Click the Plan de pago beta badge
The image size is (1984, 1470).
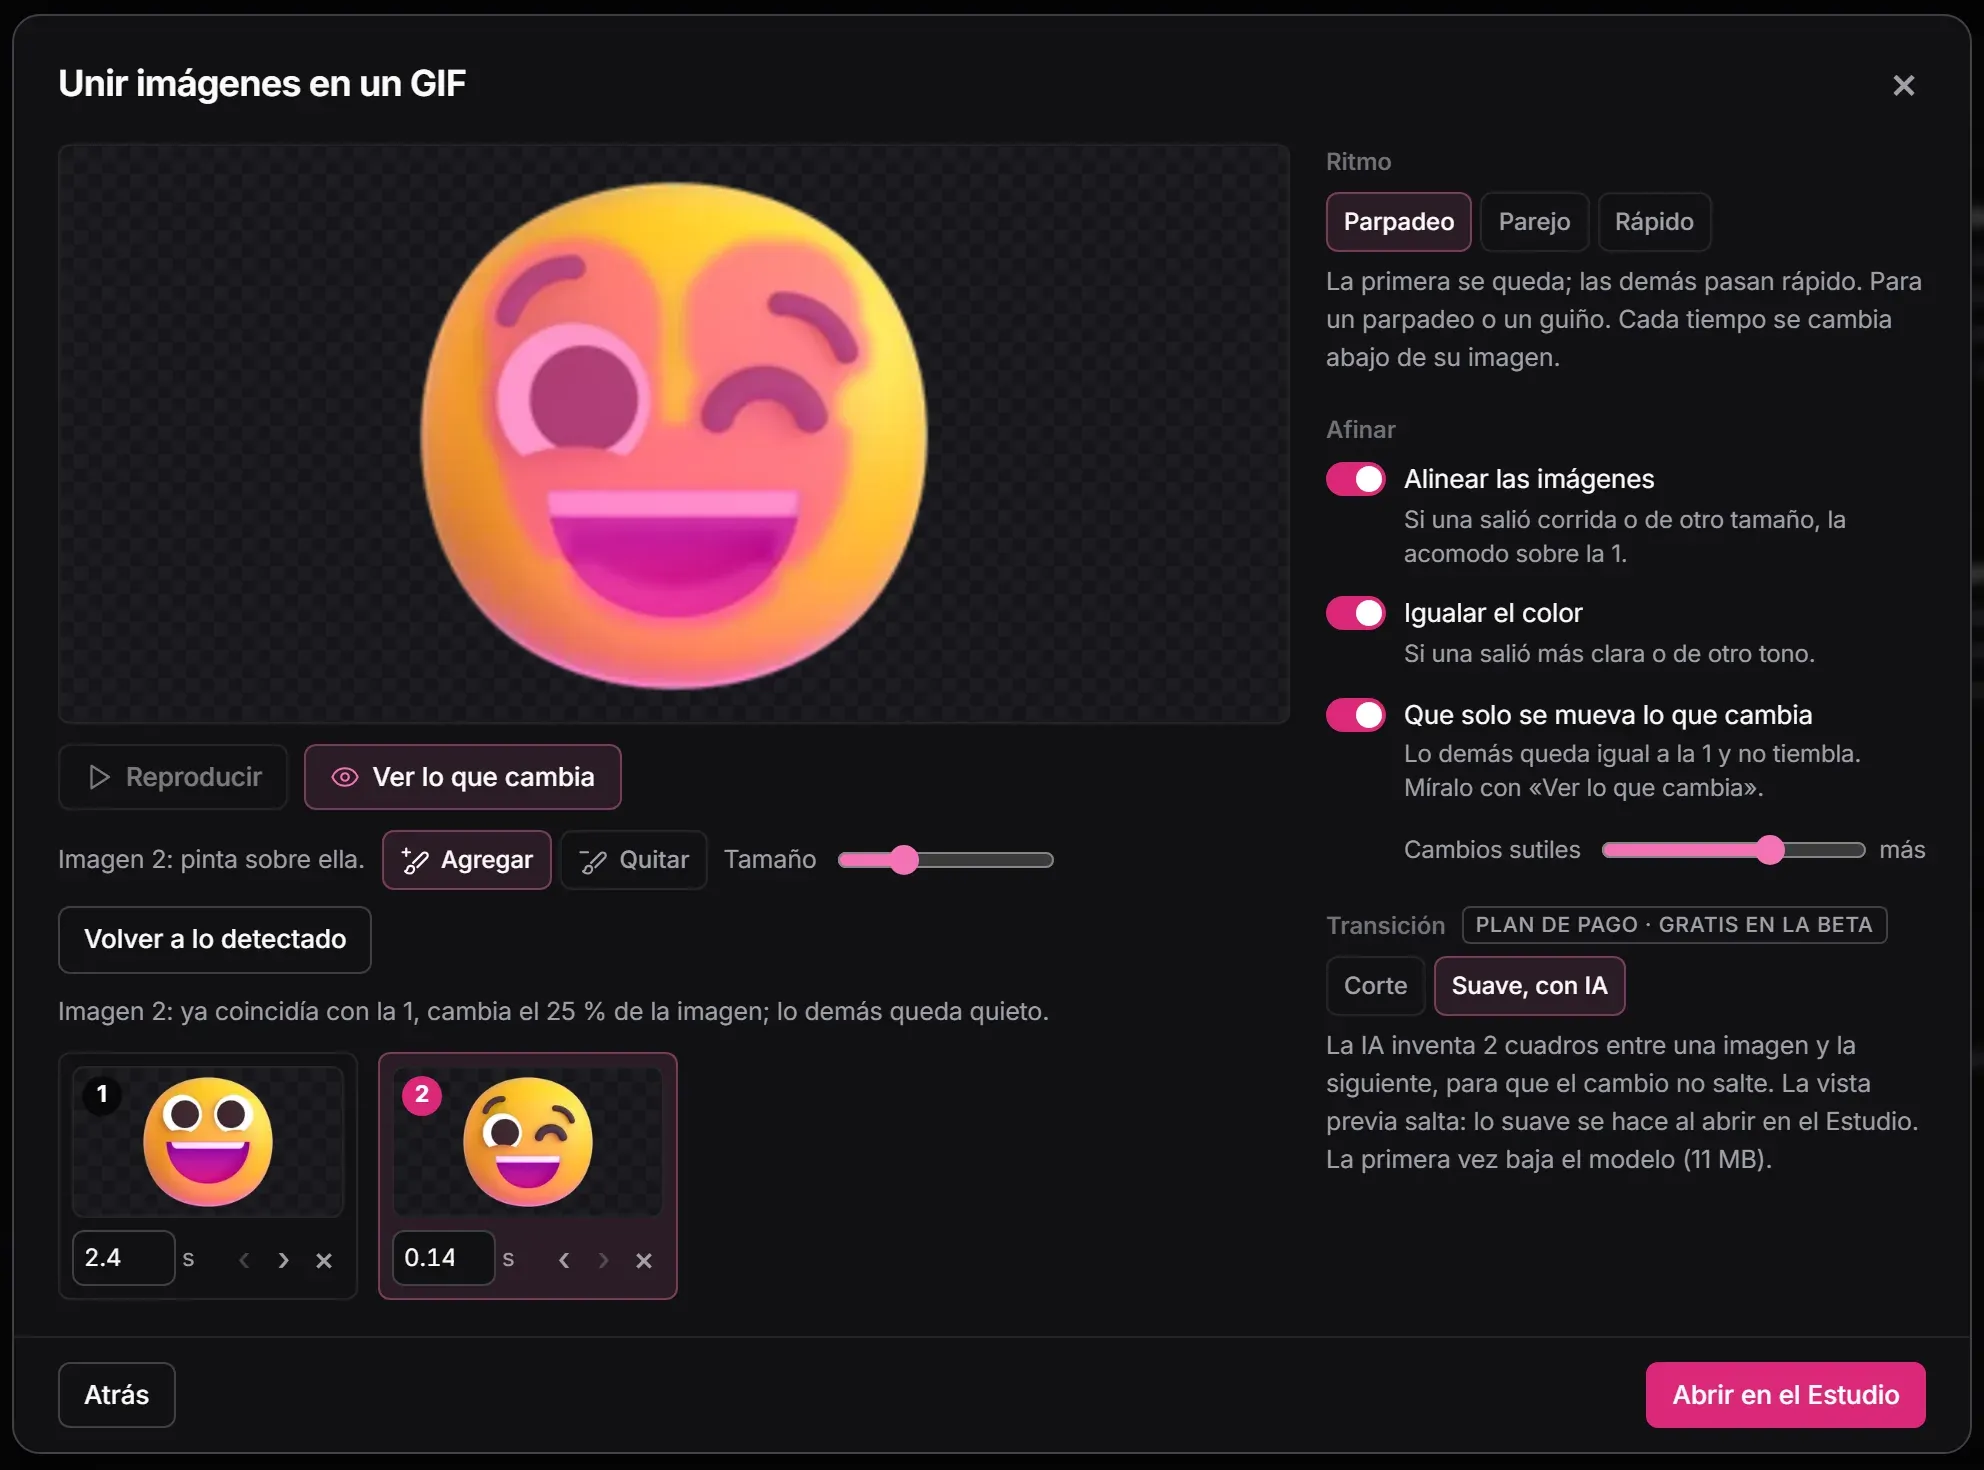1674,925
